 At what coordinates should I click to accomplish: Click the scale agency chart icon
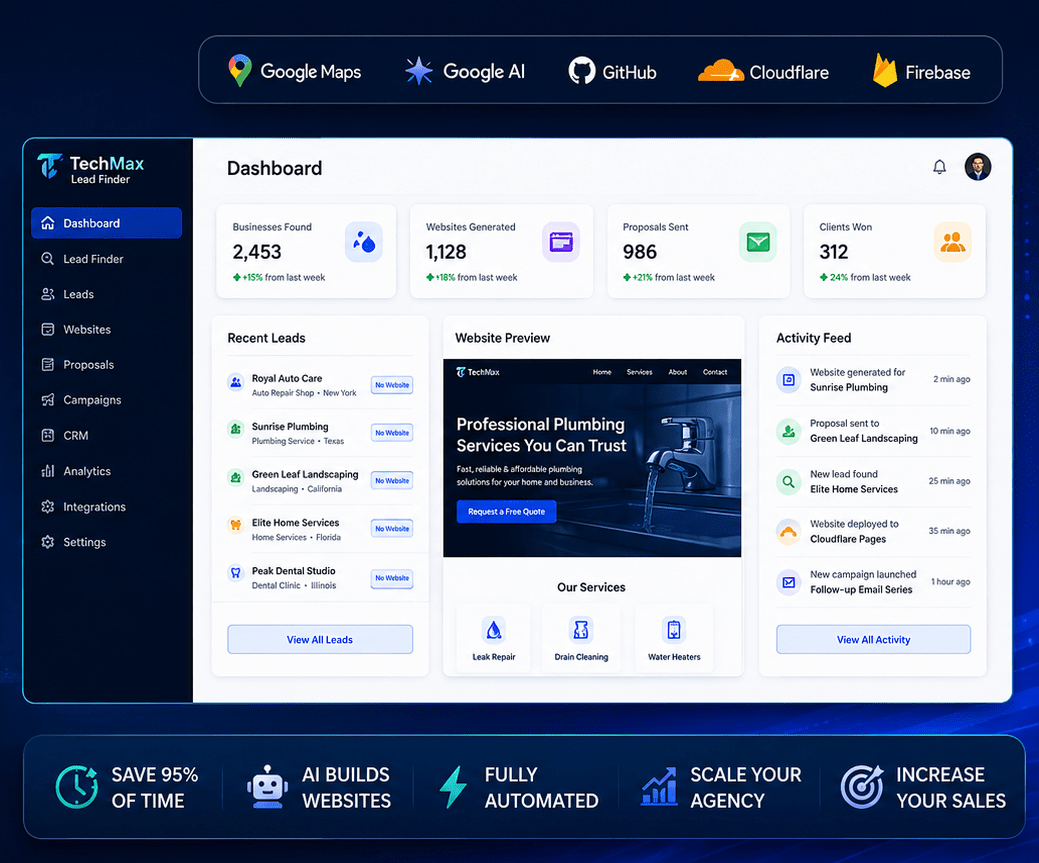pyautogui.click(x=659, y=787)
